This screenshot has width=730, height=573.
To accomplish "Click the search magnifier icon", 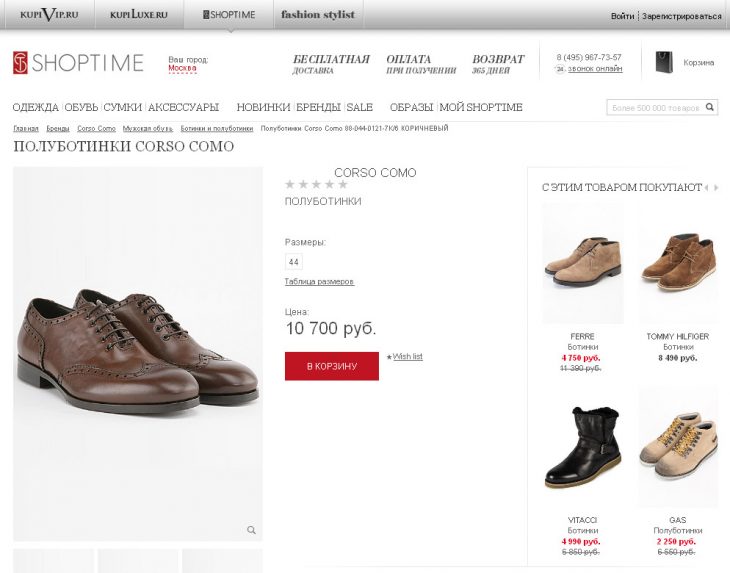I will point(710,107).
